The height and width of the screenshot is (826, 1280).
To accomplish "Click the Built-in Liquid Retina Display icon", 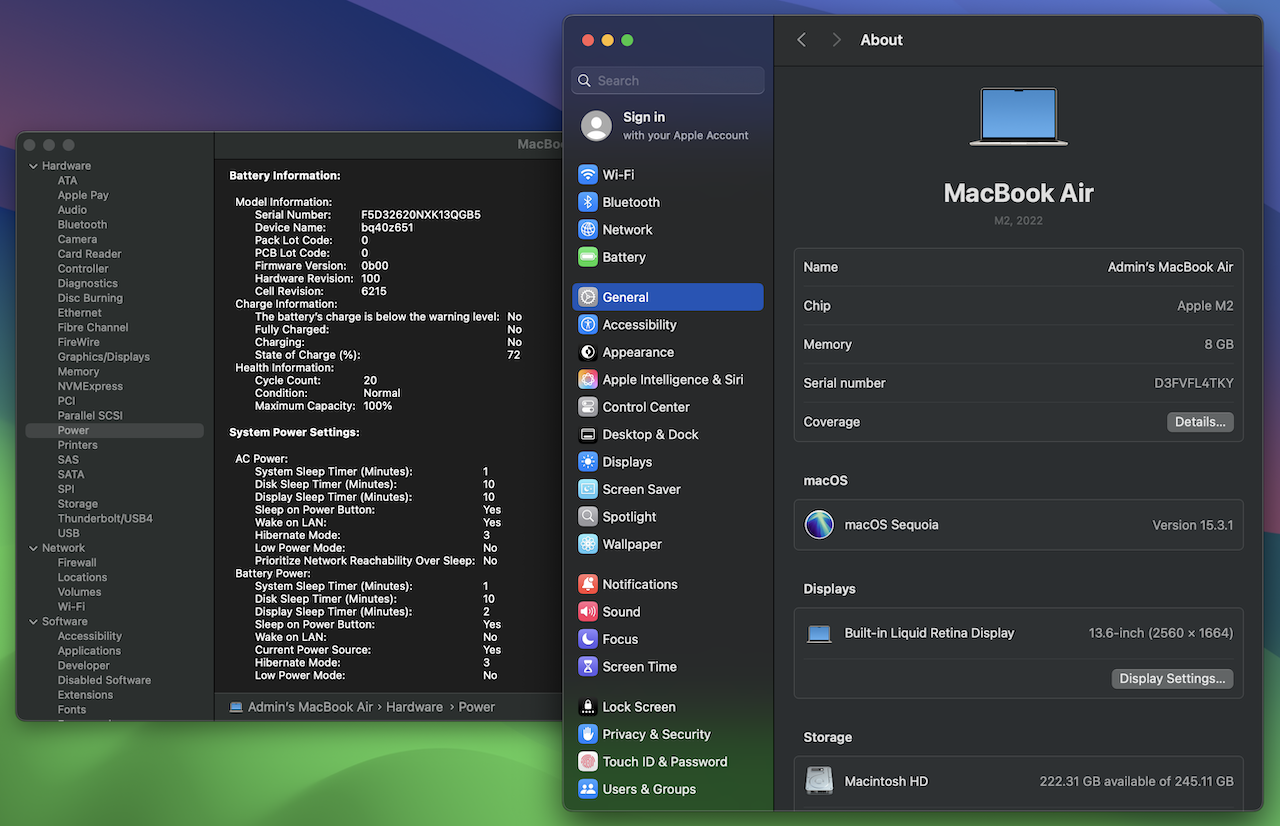I will pyautogui.click(x=819, y=633).
